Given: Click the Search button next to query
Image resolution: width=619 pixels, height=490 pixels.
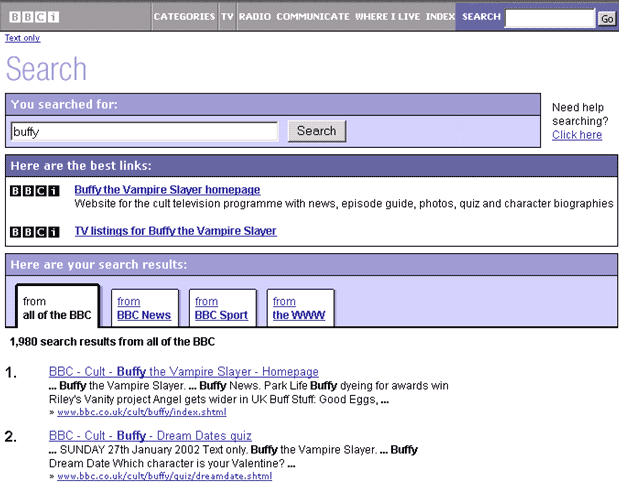Looking at the screenshot, I should [317, 131].
